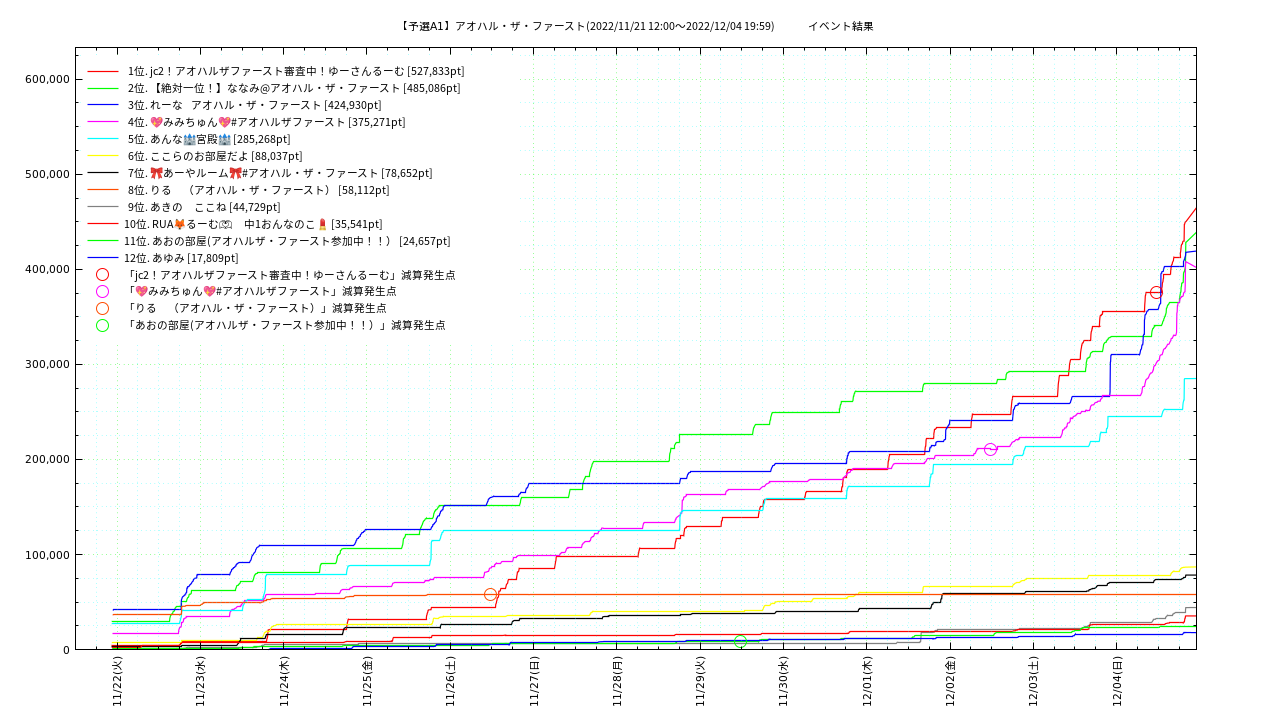
Task: Select legend entry 11位 あおの部屋 24,657pt
Action: (x=287, y=241)
